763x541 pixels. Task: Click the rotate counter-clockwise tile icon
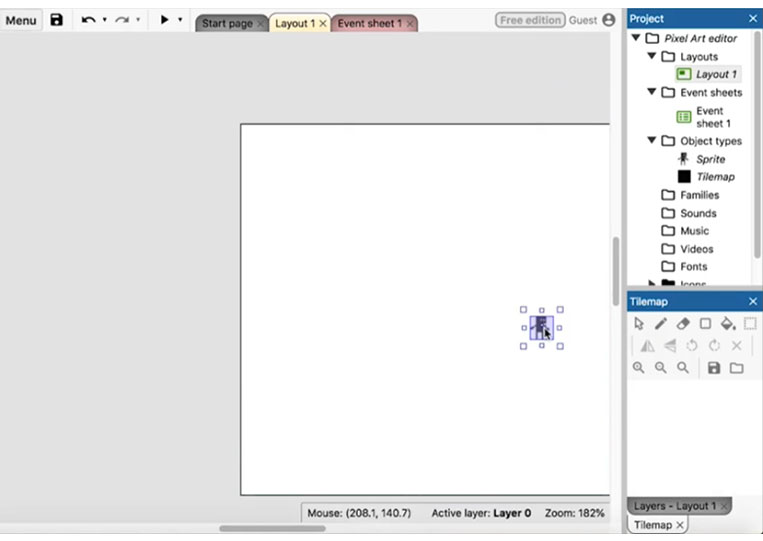tap(691, 346)
